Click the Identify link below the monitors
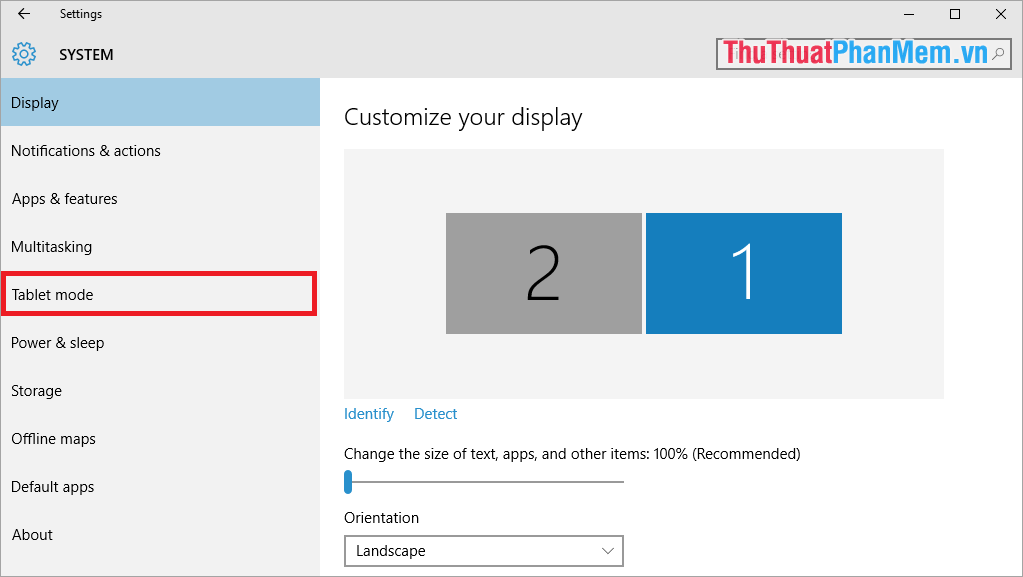1023x577 pixels. 368,413
